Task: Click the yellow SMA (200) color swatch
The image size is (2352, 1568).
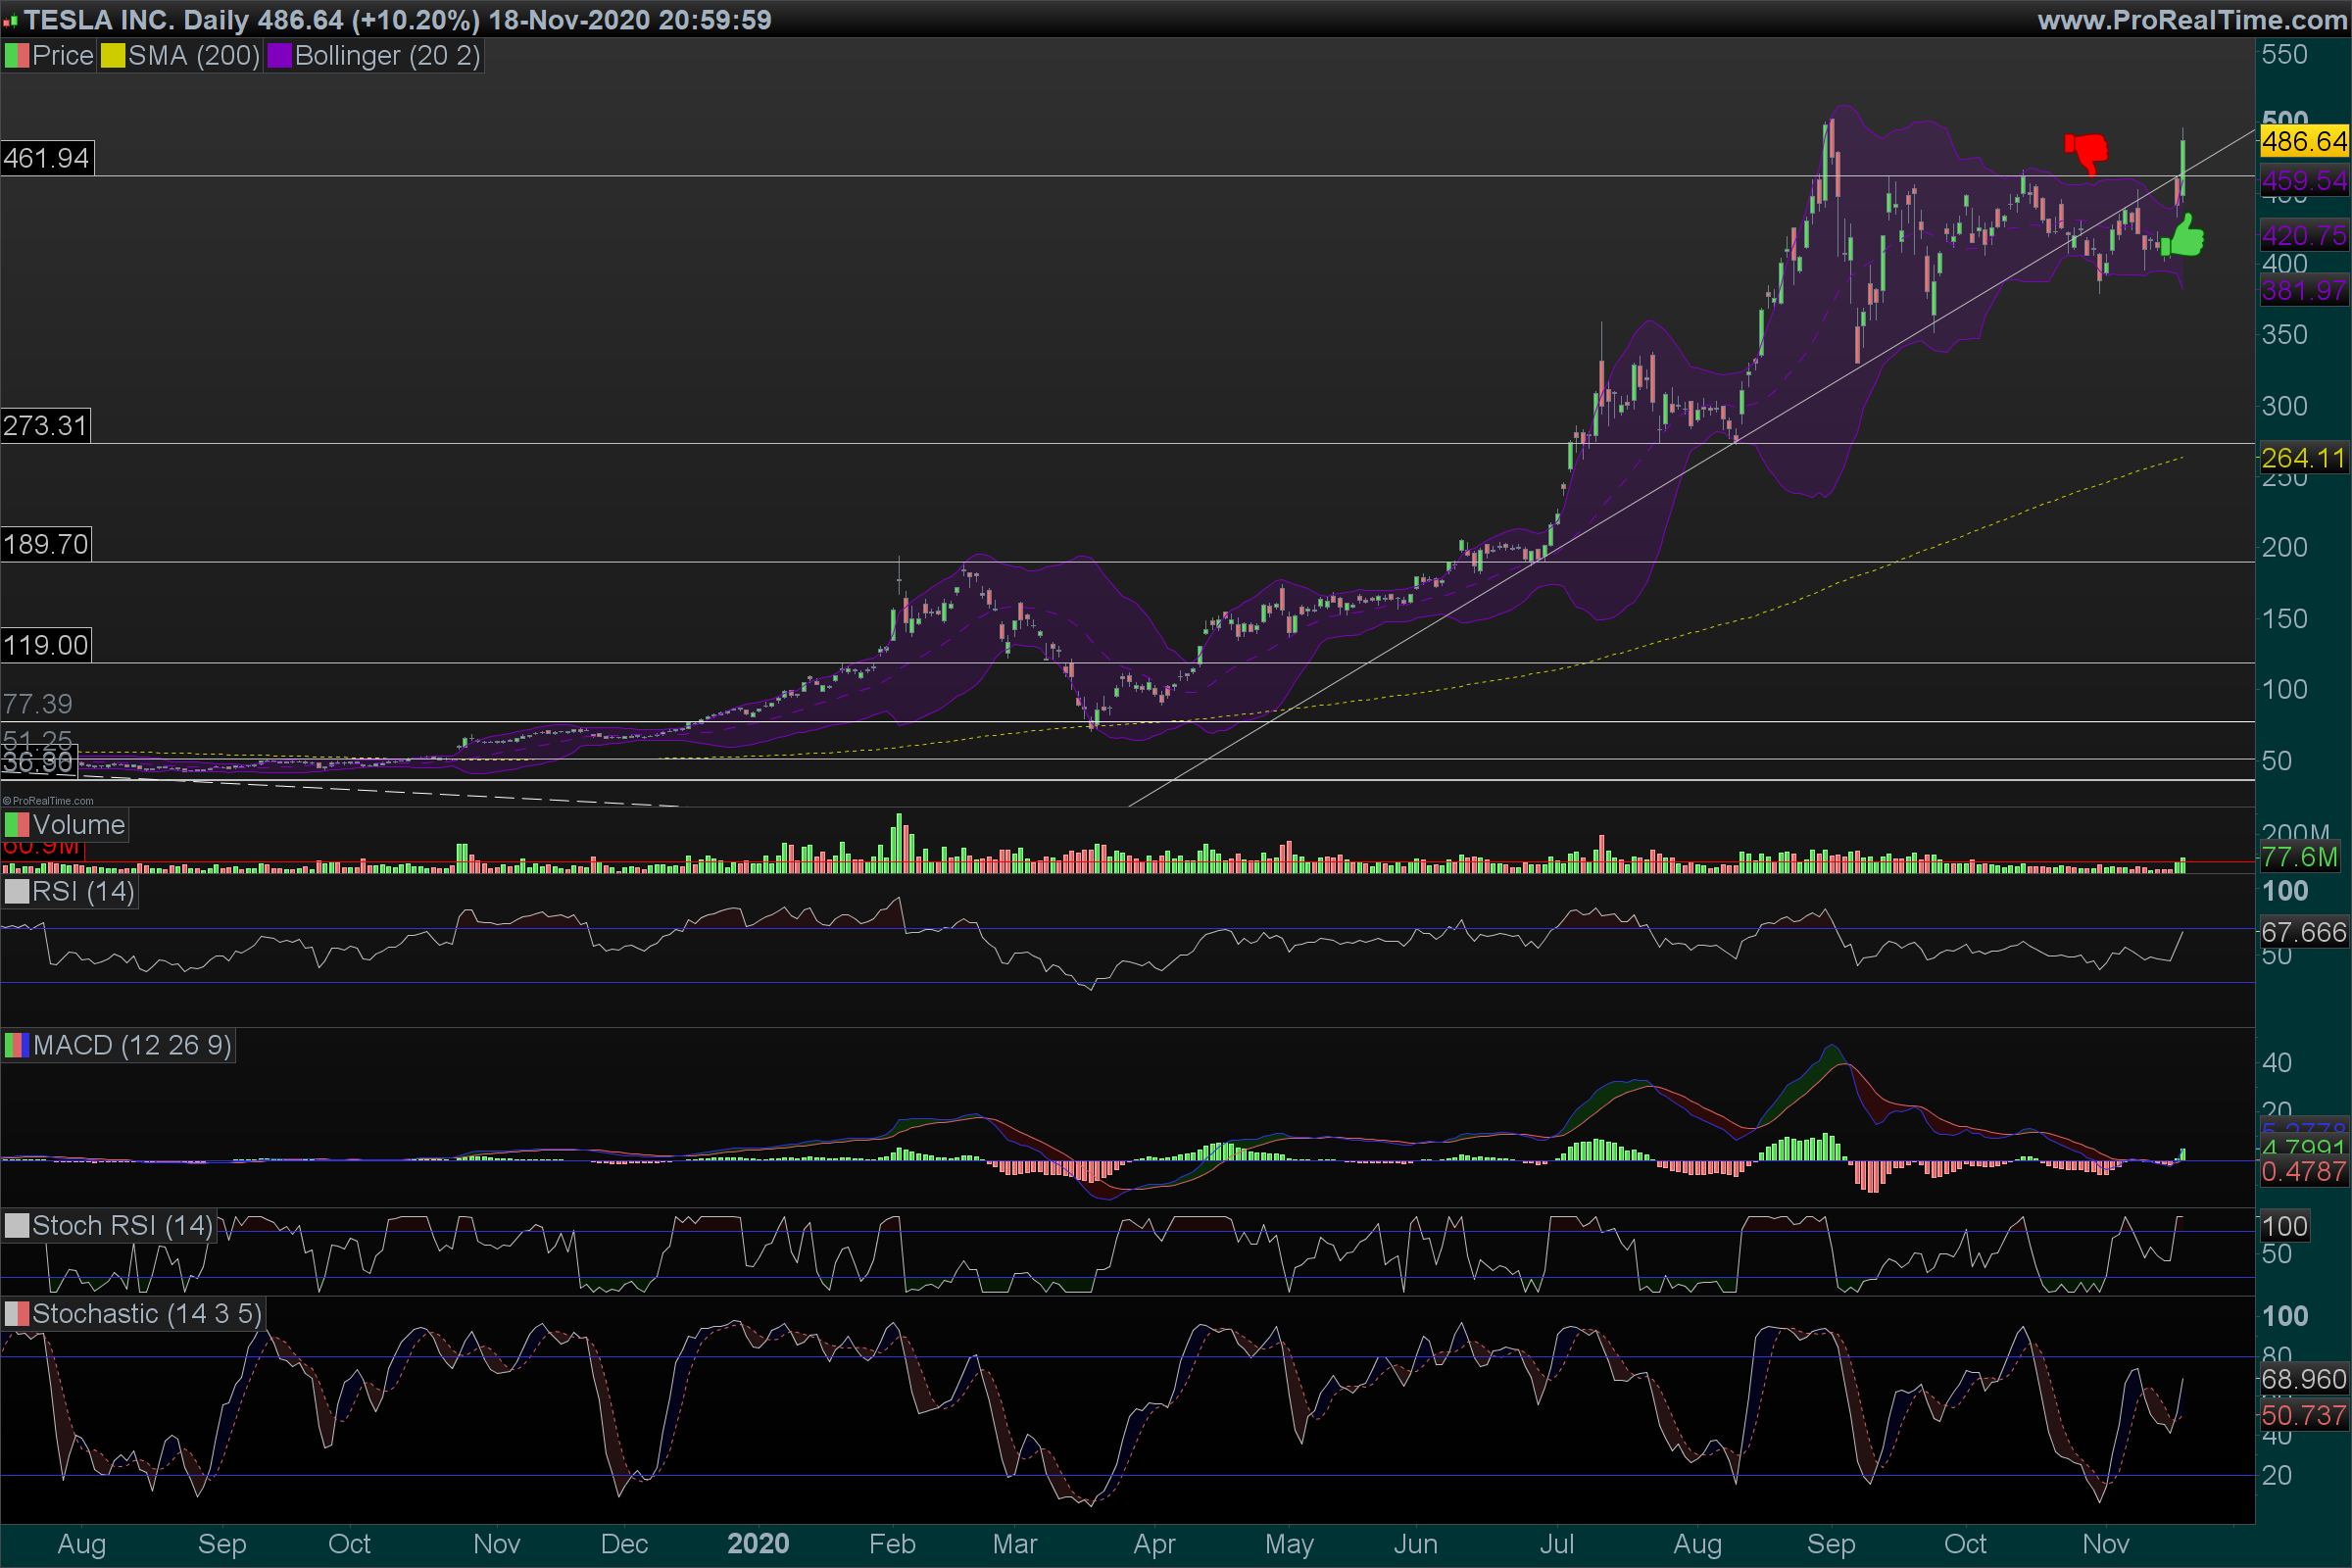Action: tap(112, 56)
